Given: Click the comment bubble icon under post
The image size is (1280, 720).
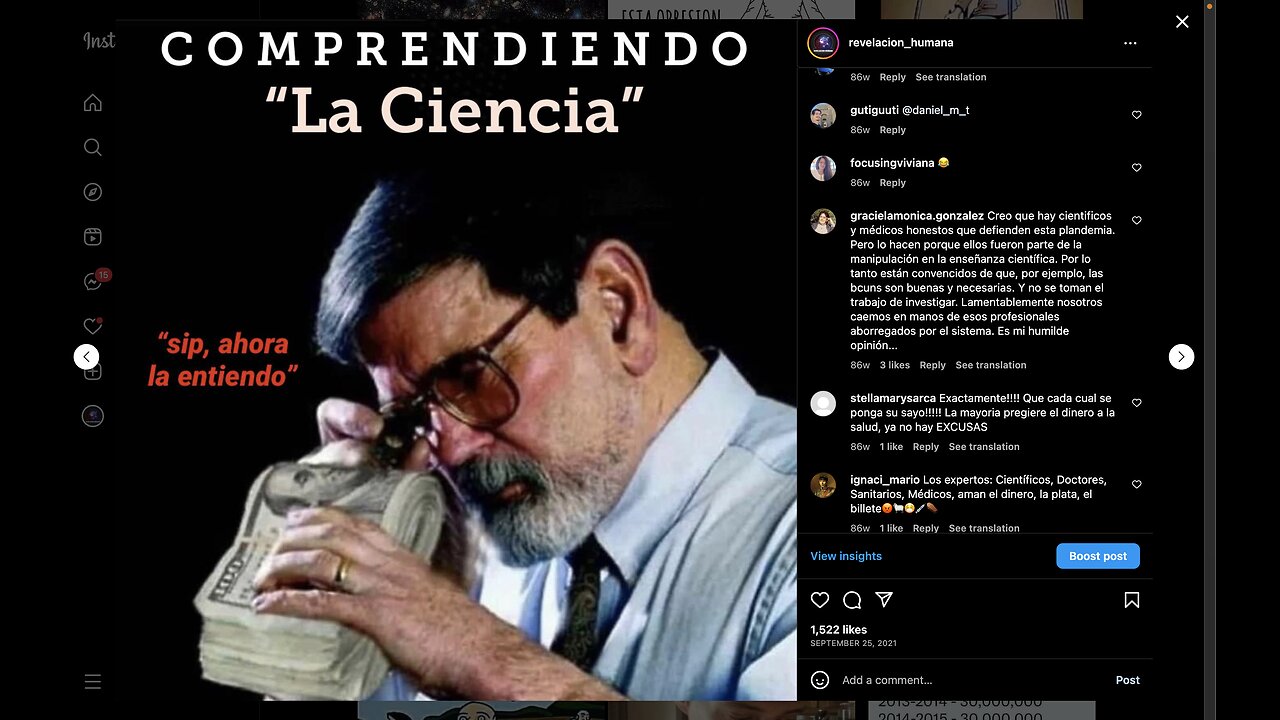Looking at the screenshot, I should click(x=852, y=600).
